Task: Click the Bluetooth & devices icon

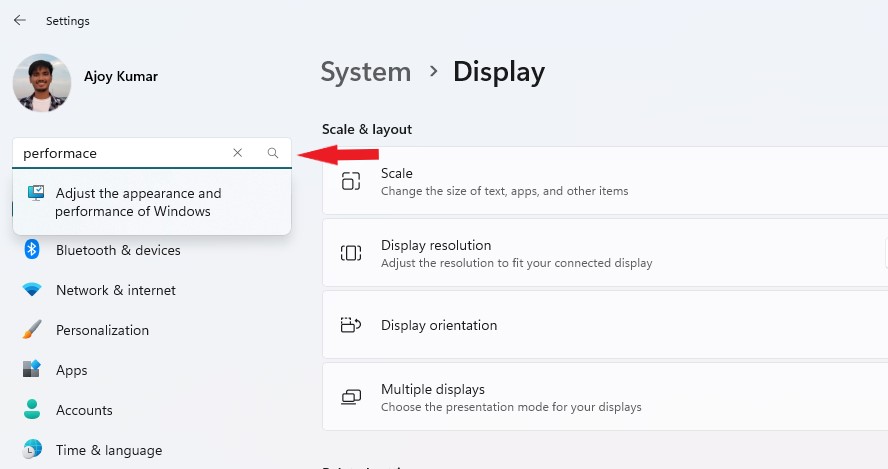Action: (x=32, y=250)
